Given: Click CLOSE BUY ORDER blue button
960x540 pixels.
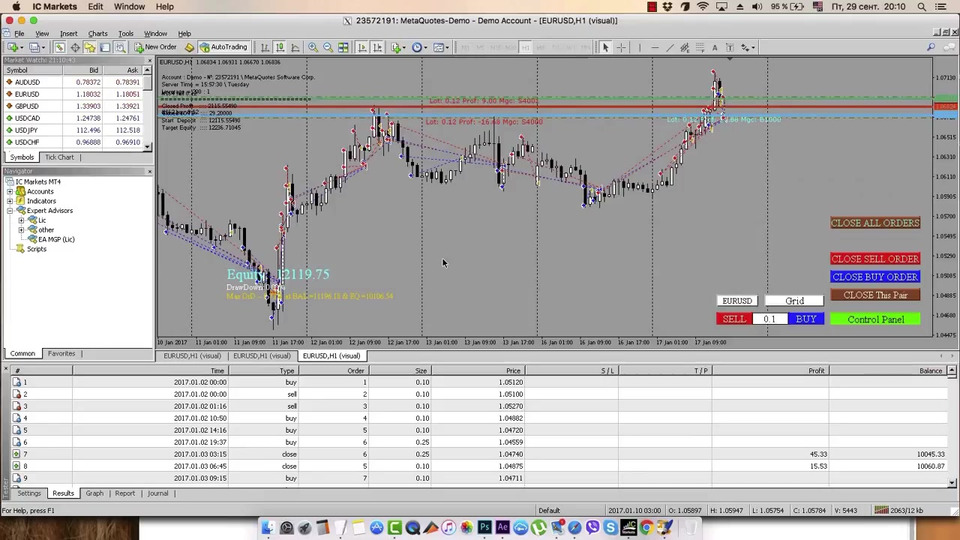Looking at the screenshot, I should pos(875,277).
